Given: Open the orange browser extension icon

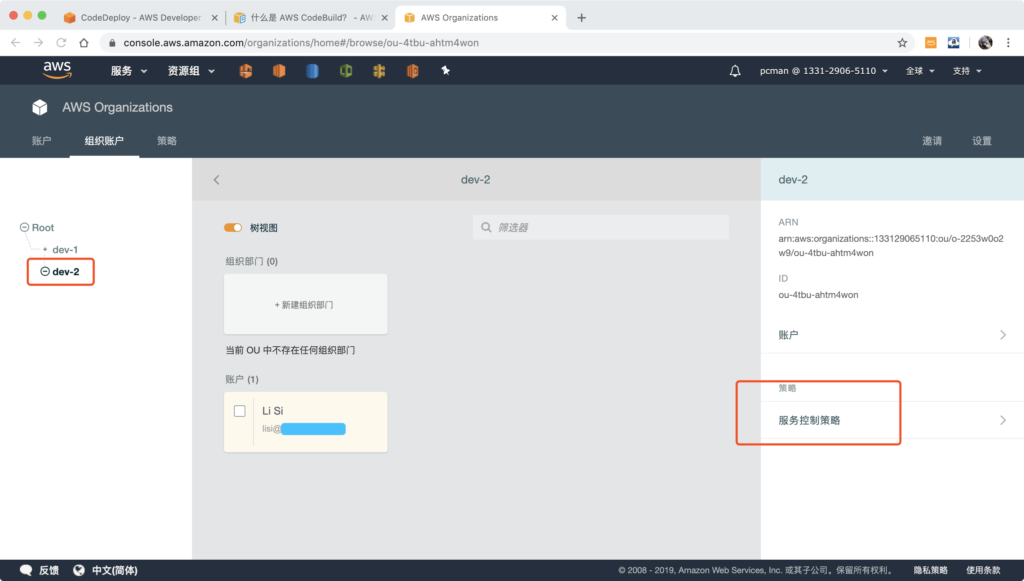Looking at the screenshot, I should (931, 43).
